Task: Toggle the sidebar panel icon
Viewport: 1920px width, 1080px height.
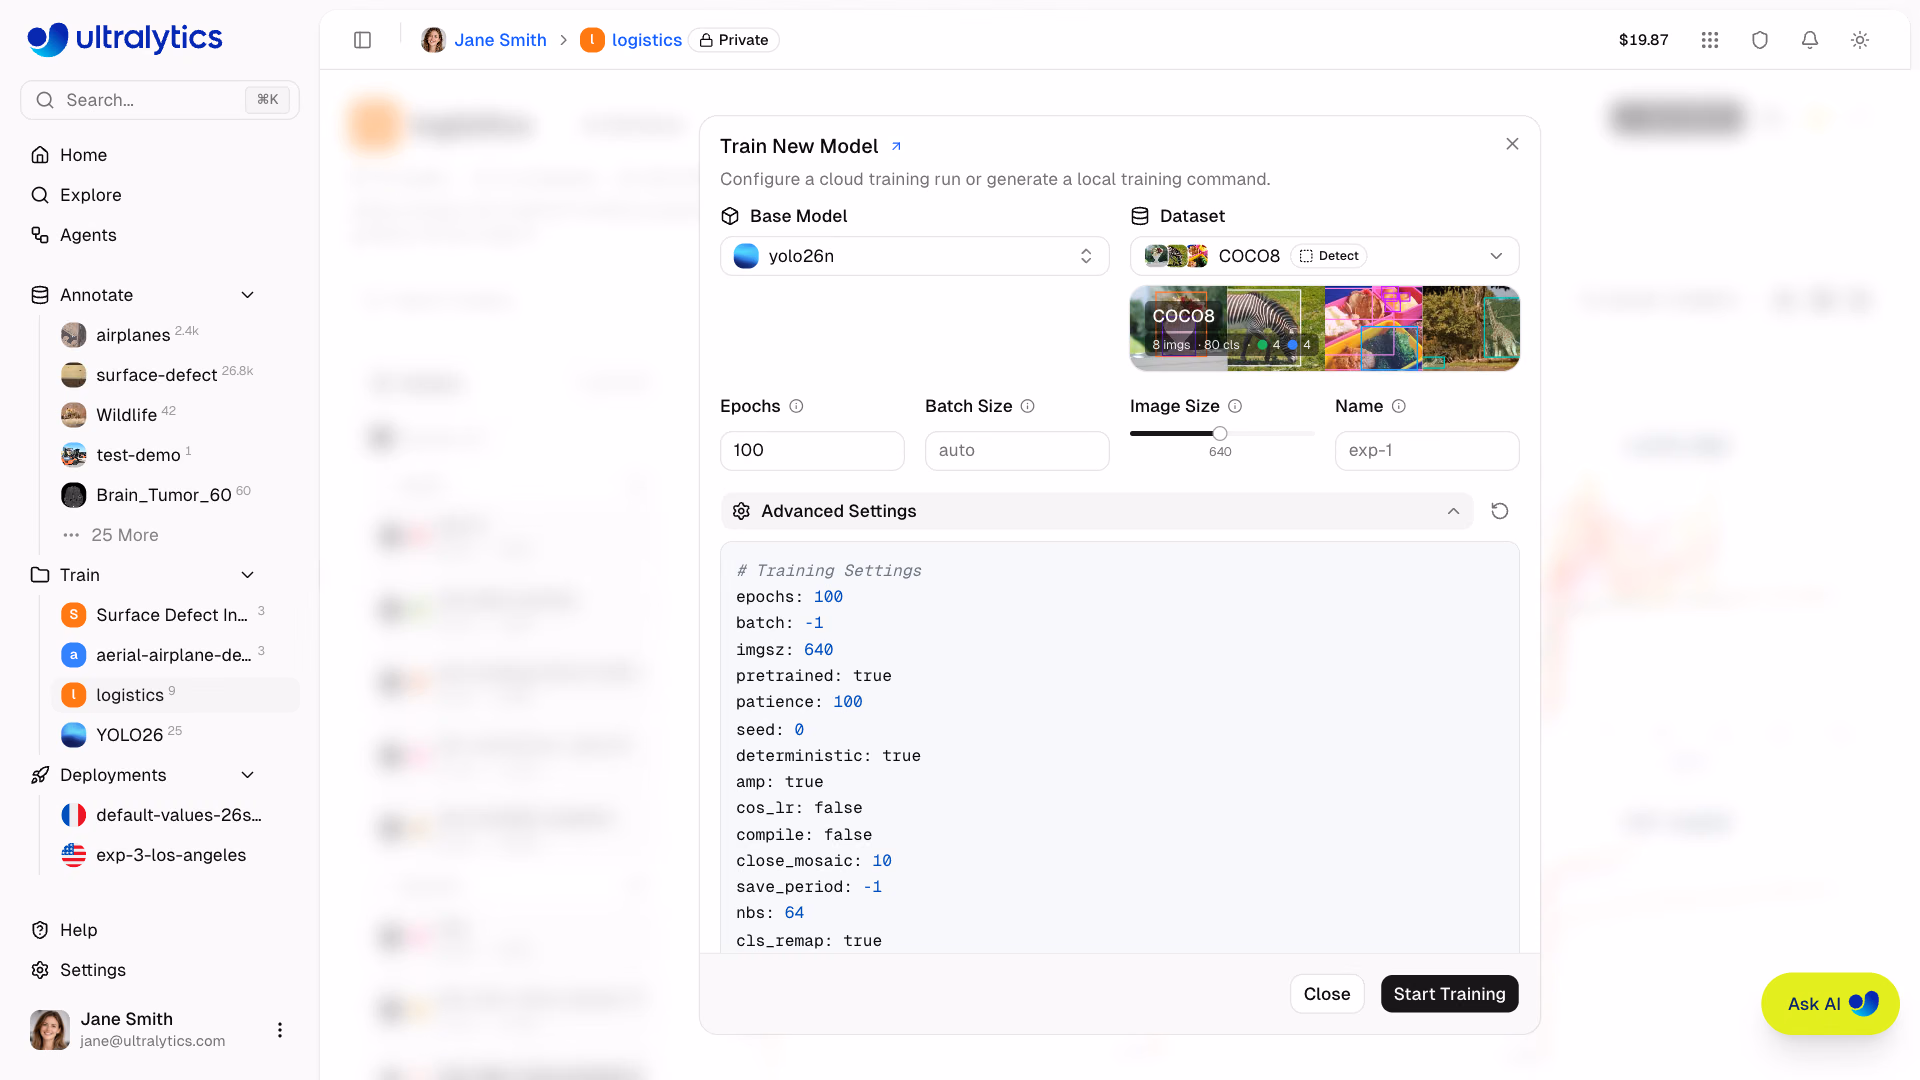Action: pyautogui.click(x=363, y=40)
